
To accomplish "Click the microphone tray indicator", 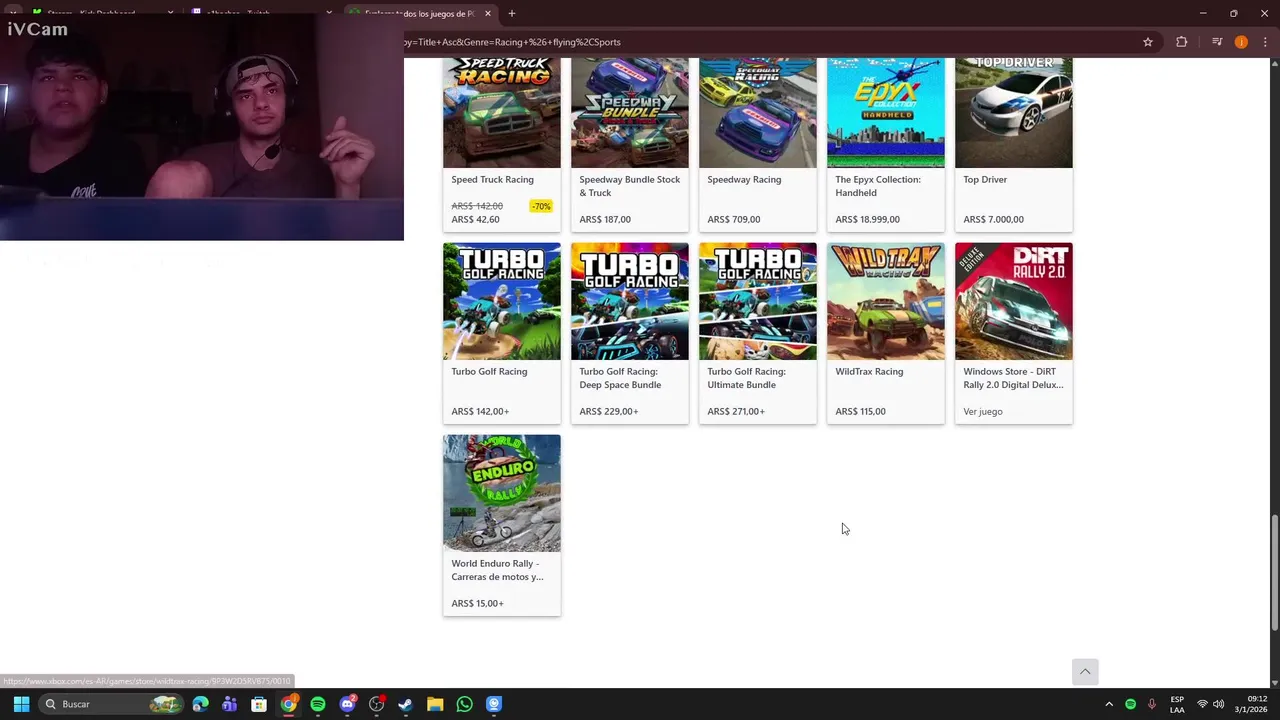I will point(1152,704).
